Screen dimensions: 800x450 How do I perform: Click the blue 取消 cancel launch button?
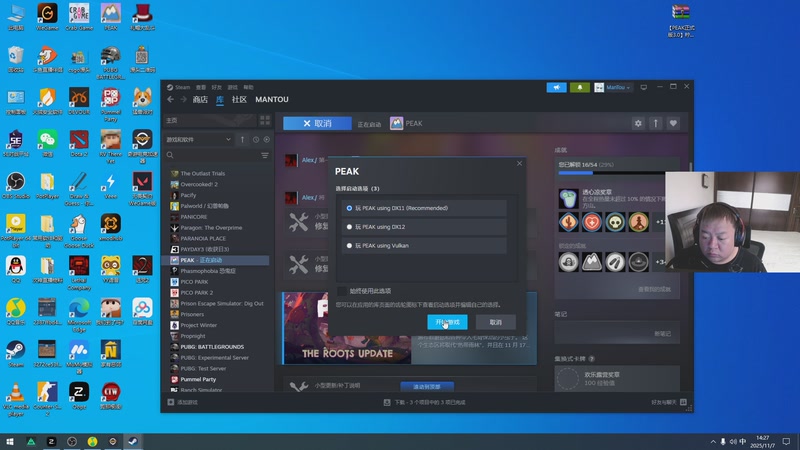tap(317, 123)
